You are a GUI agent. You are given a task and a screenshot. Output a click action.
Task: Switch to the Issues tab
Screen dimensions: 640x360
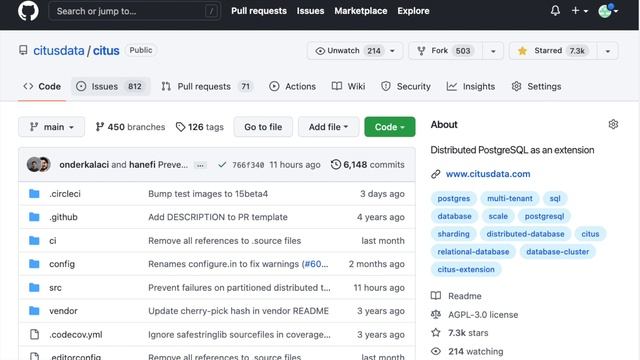[111, 87]
